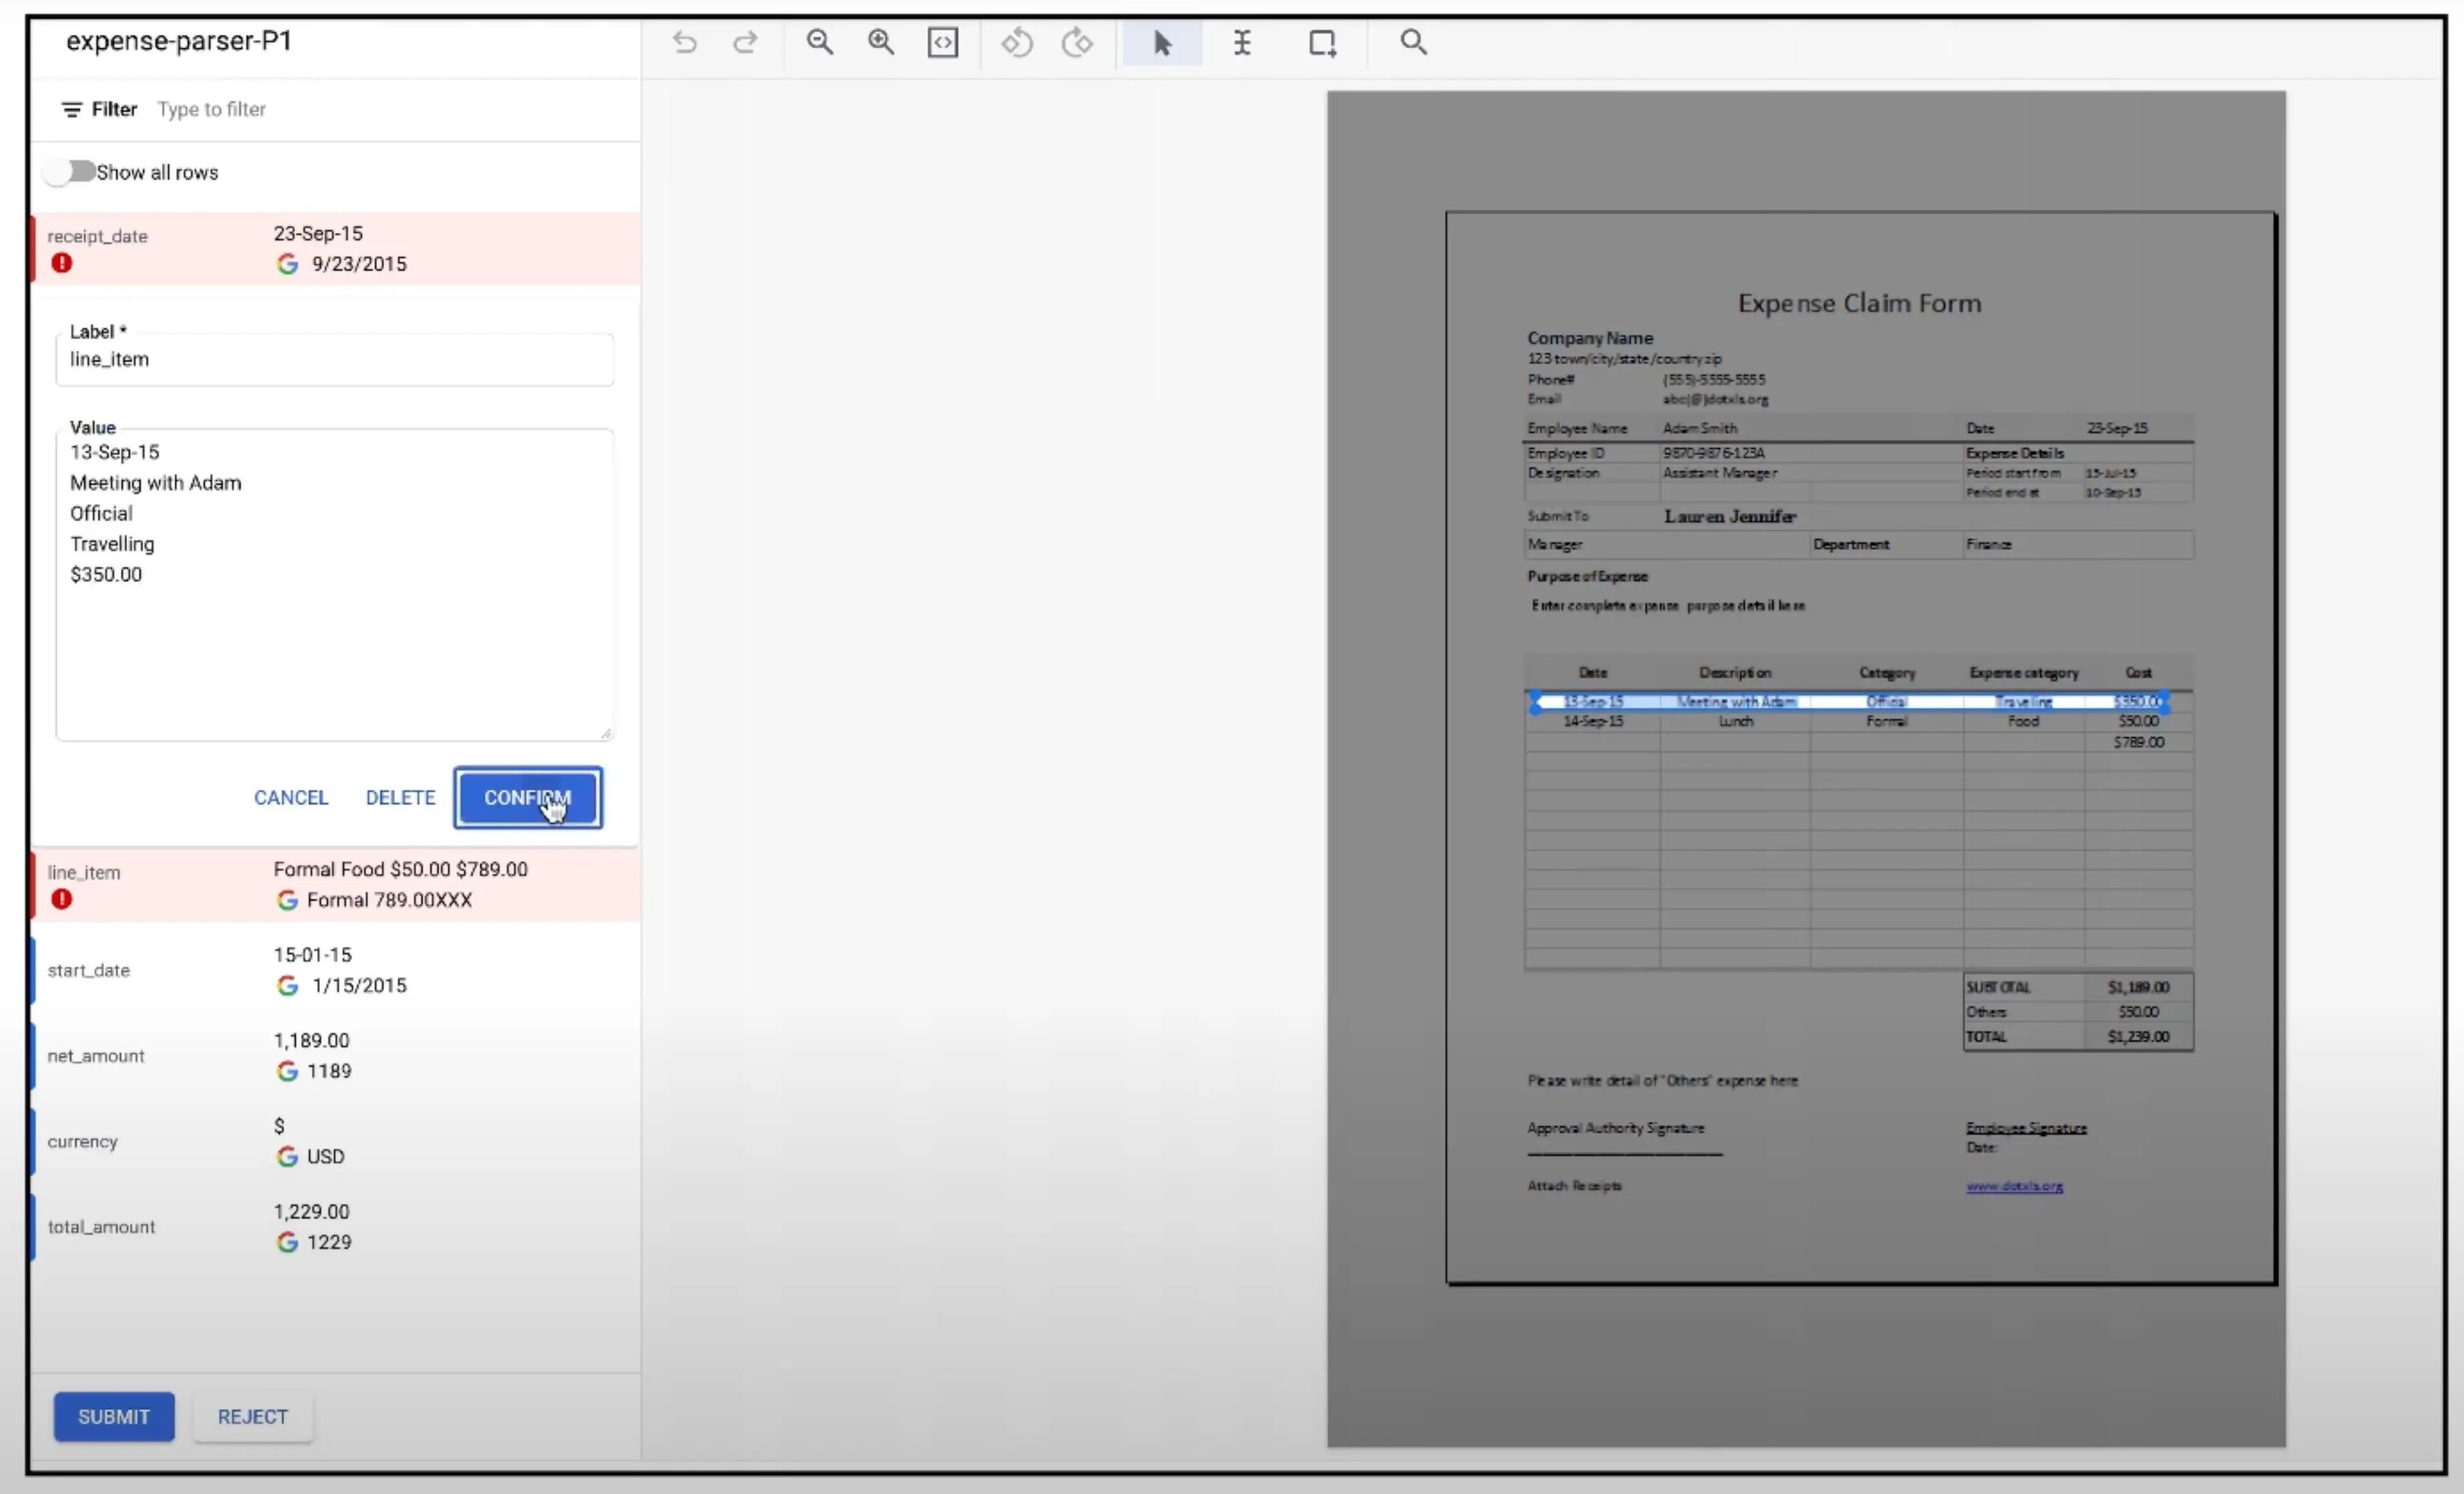Toggle the Show all rows switch
The image size is (2464, 1494).
[x=70, y=172]
